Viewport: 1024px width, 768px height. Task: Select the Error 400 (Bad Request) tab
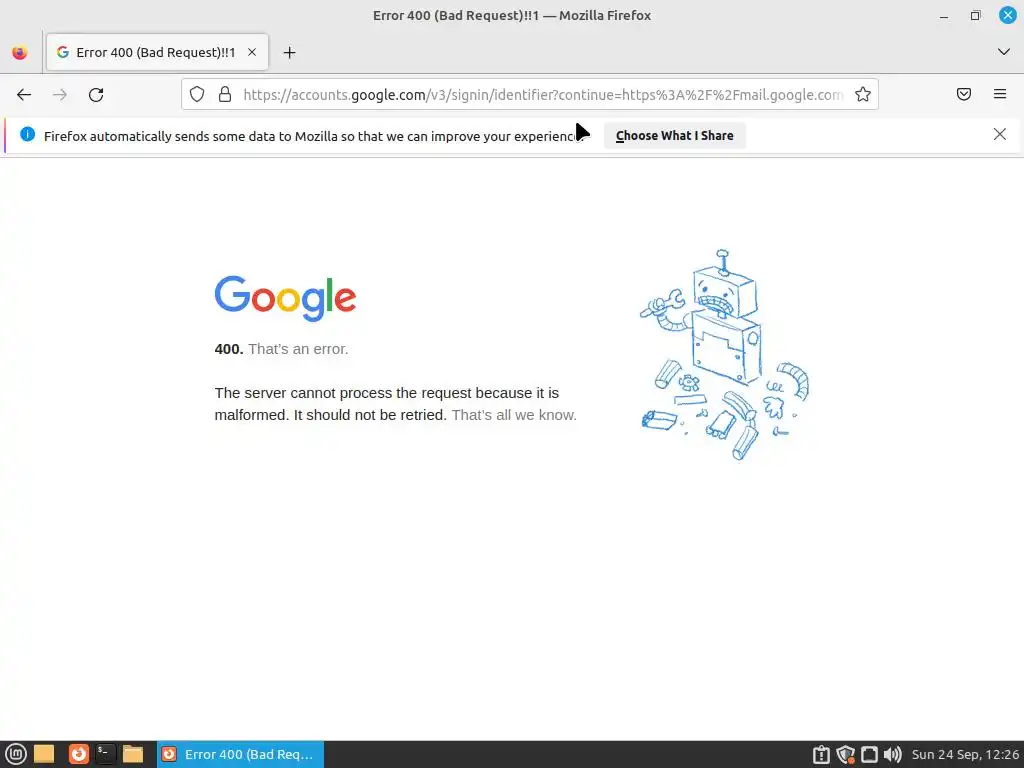pos(157,52)
